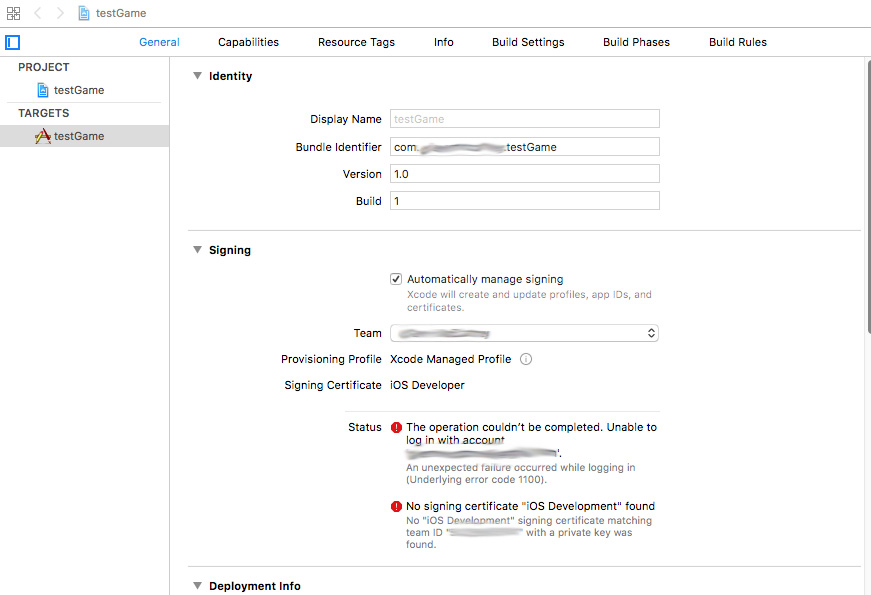Click the testGame target app icon
This screenshot has width=871, height=595.
(43, 136)
